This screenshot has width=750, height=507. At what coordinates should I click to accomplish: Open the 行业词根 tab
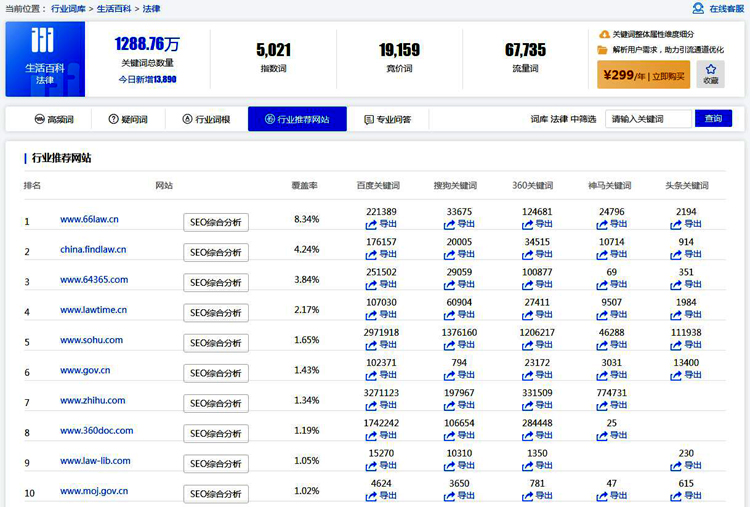(206, 119)
